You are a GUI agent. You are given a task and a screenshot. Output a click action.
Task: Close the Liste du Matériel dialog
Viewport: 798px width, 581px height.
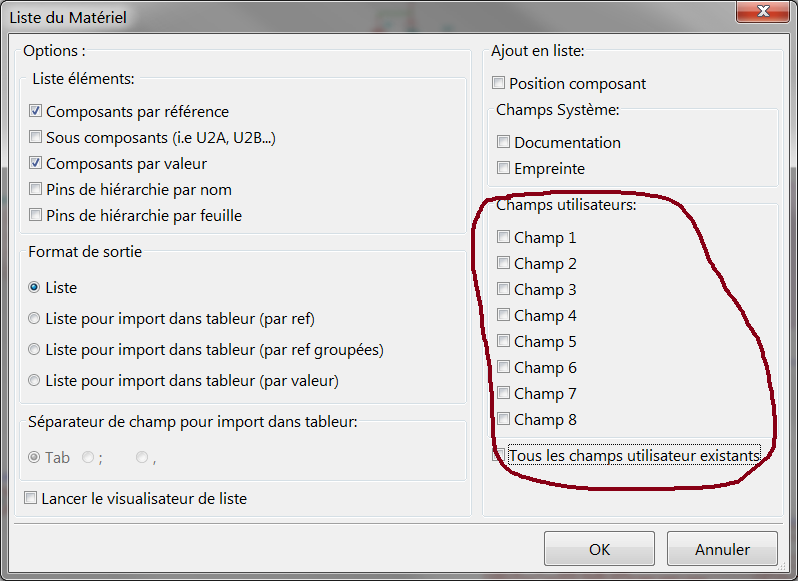[762, 11]
